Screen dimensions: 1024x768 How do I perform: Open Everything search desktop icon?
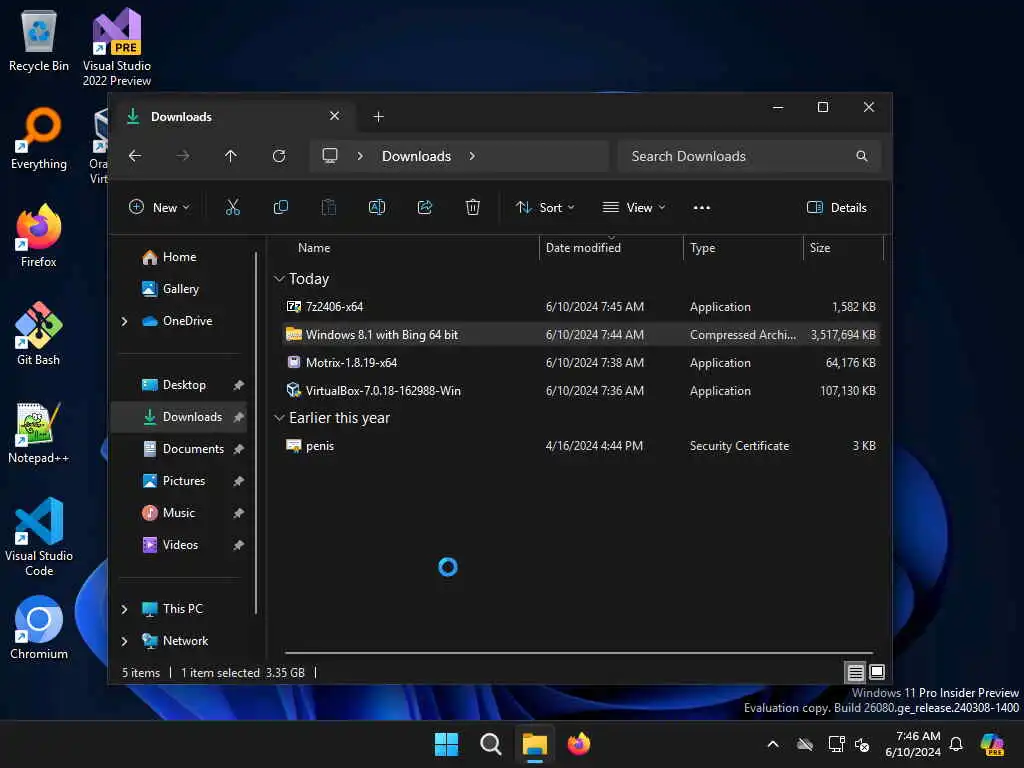[39, 138]
